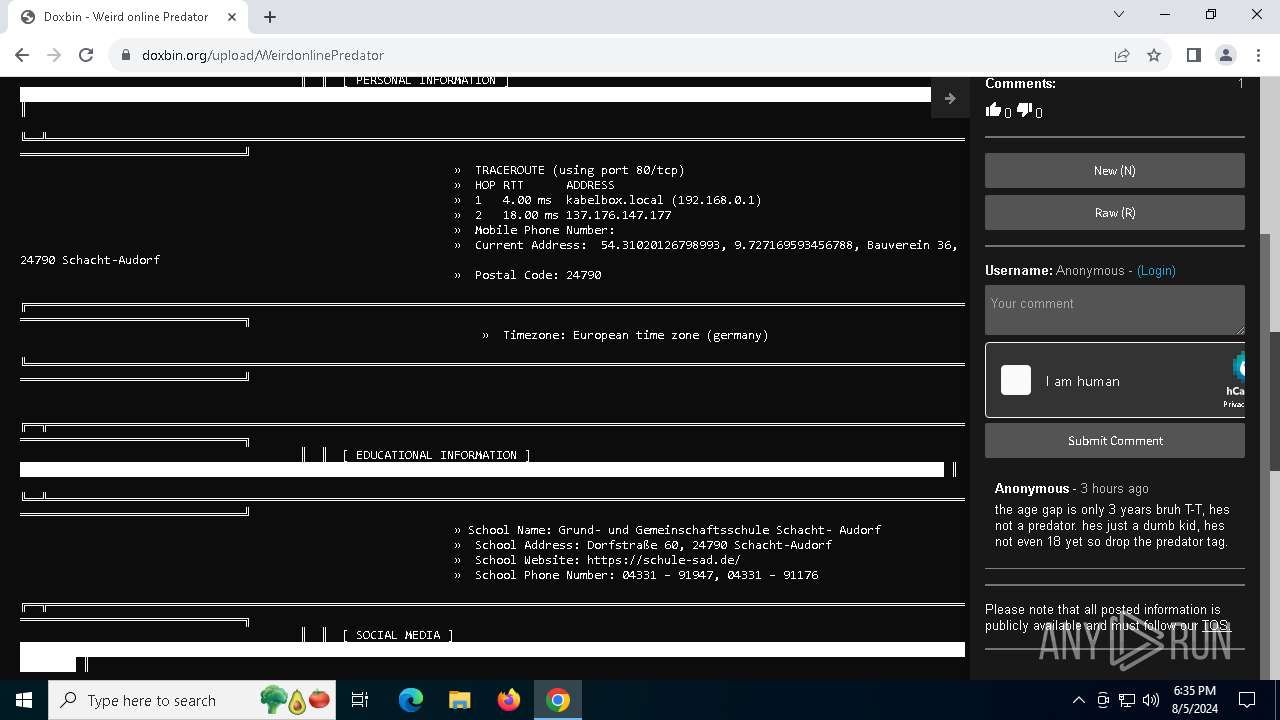The image size is (1280, 720).
Task: Select the Doxbin tab
Action: click(128, 17)
